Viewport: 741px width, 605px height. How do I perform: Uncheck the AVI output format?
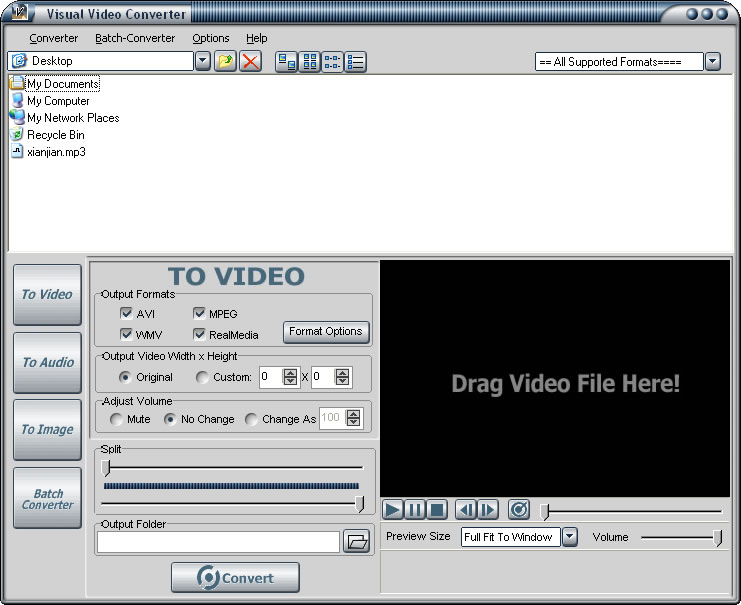tap(127, 314)
